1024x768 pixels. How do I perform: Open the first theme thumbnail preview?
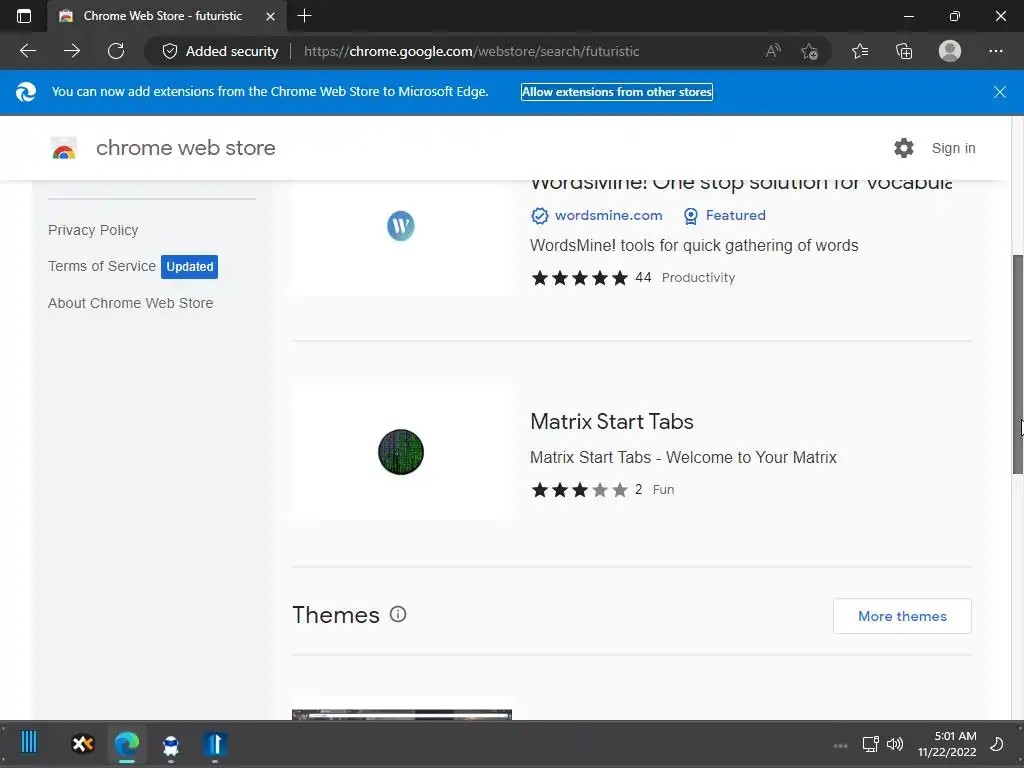click(x=402, y=714)
